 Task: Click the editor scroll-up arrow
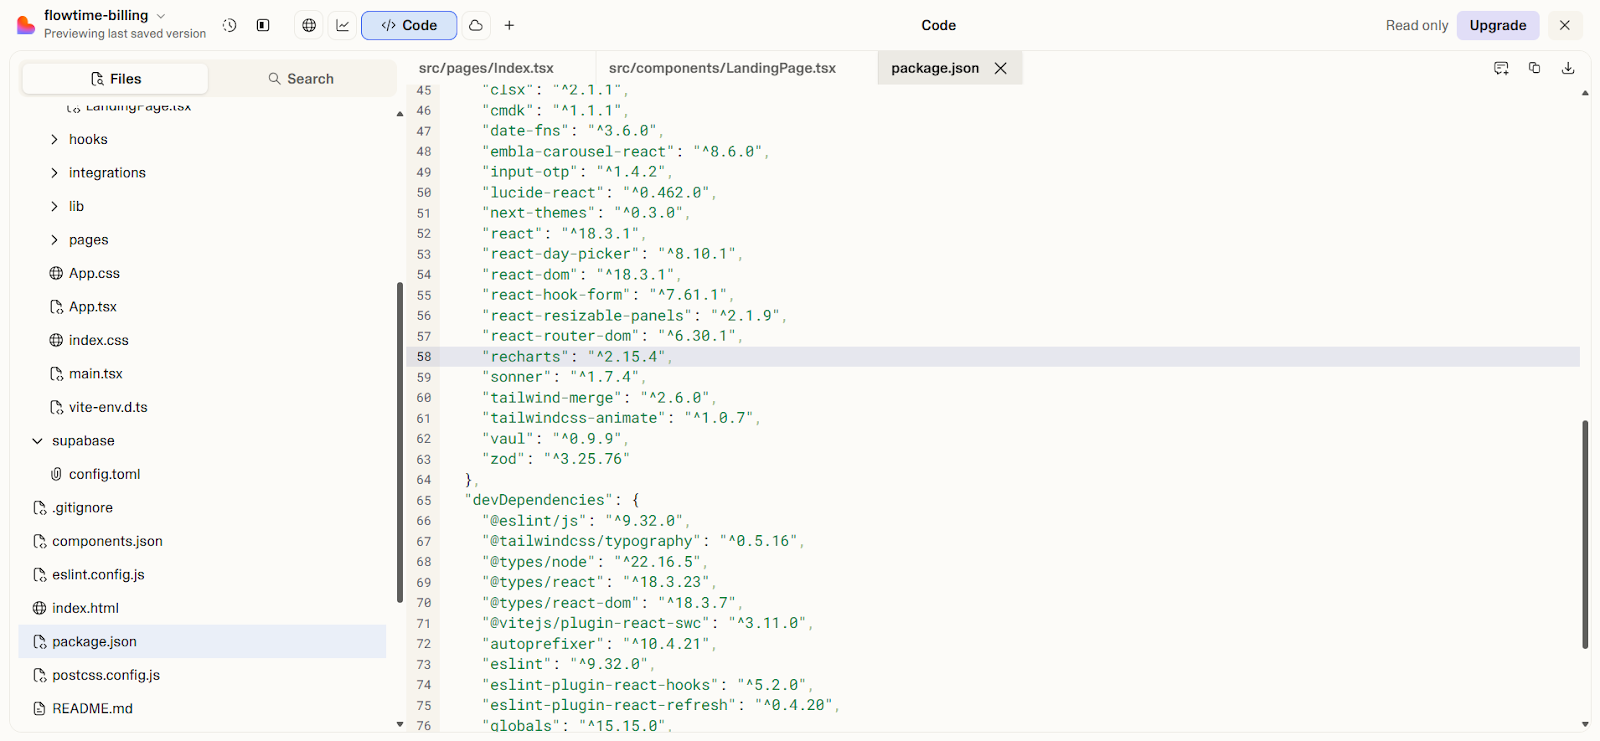(1585, 93)
